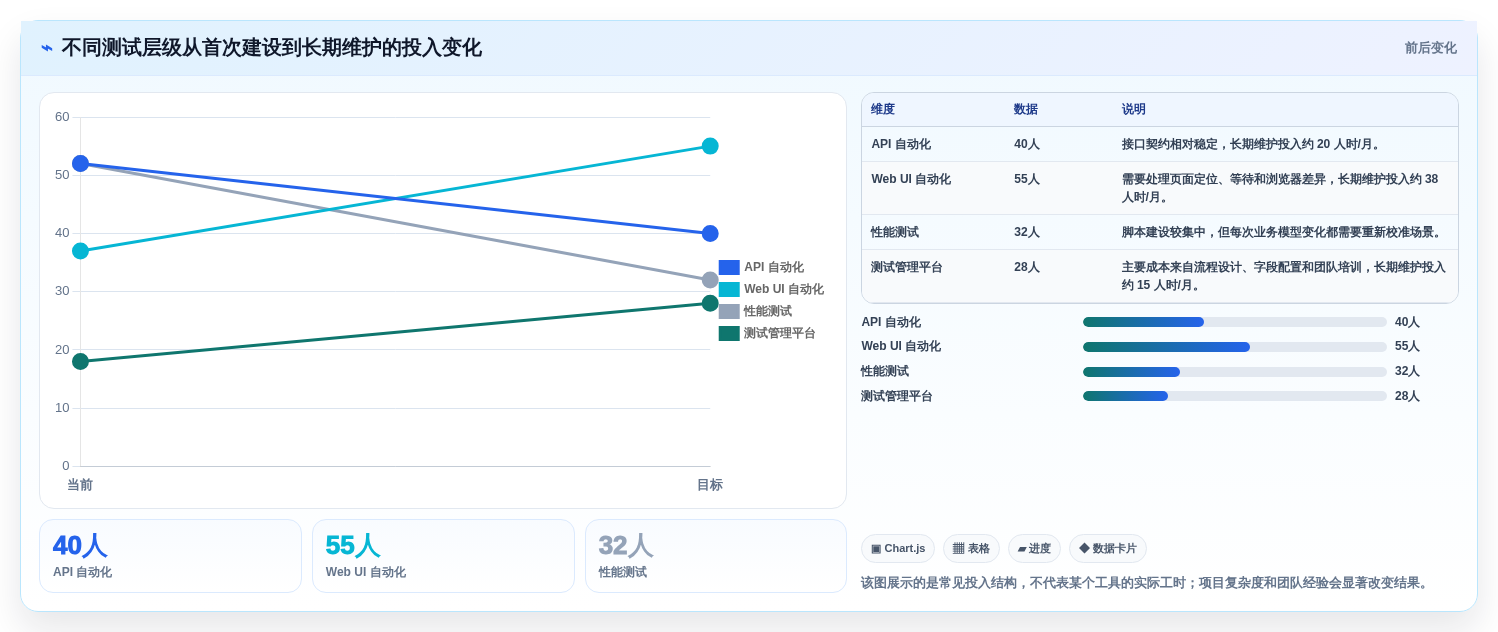Click the 测试管理平台 point at 目标
This screenshot has height=632, width=1498.
(710, 303)
